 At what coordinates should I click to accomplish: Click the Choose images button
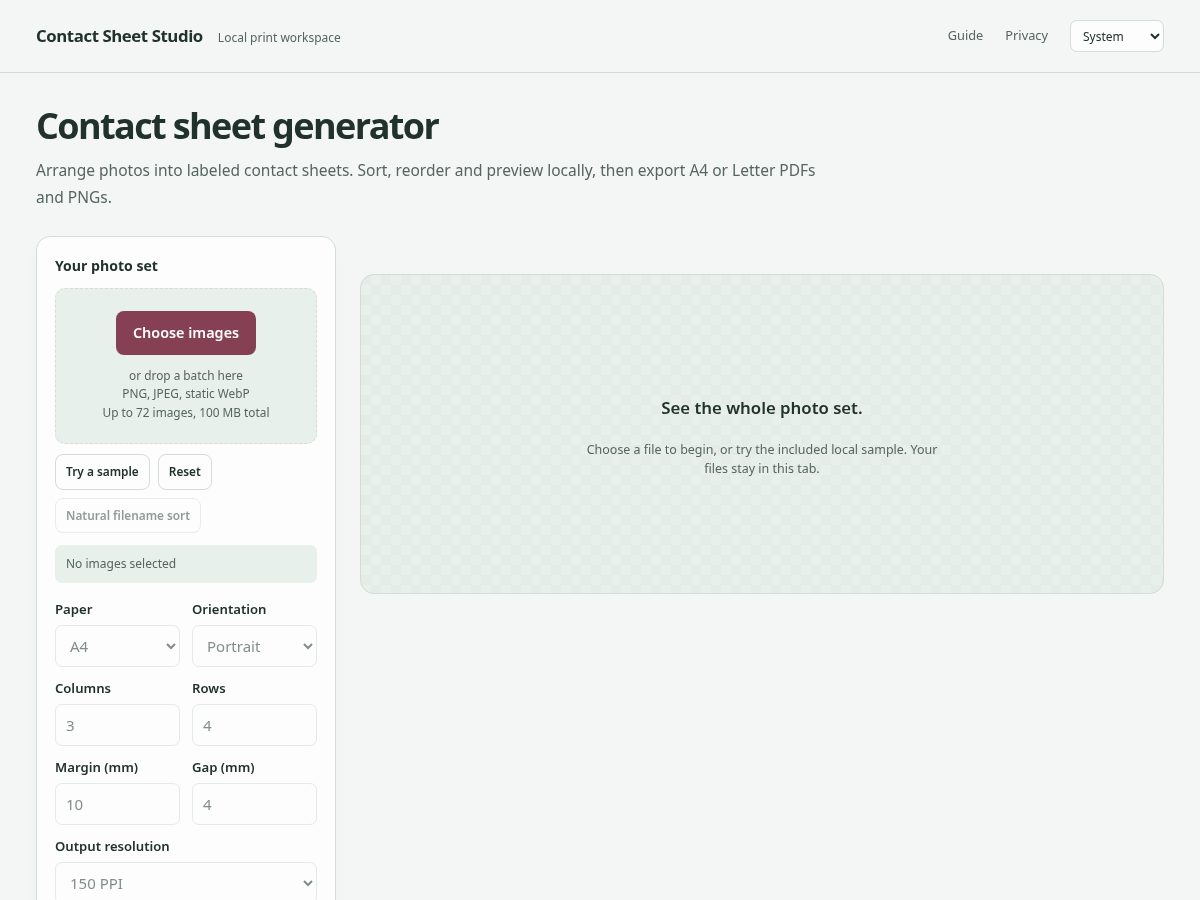click(x=186, y=333)
